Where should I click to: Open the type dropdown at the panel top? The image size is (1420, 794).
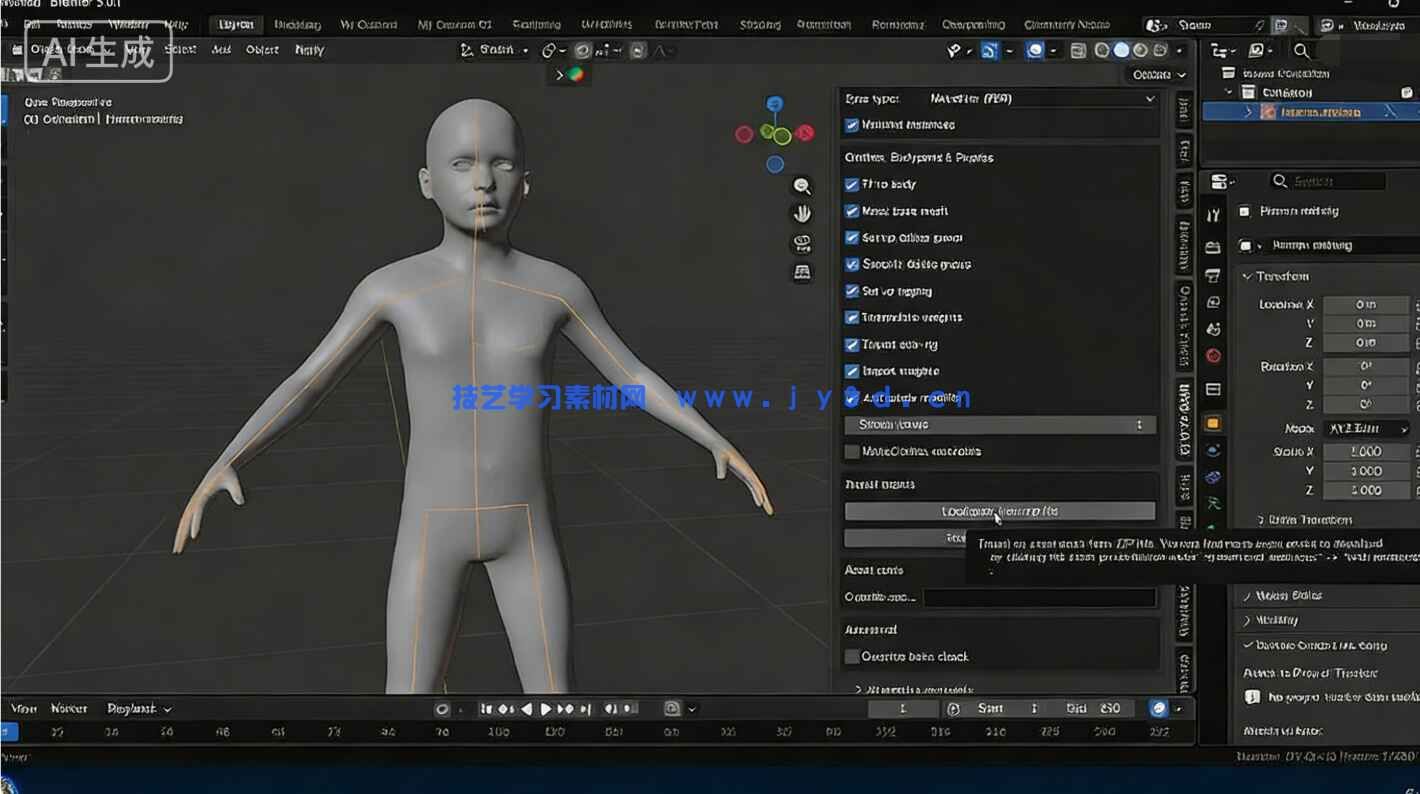(x=1040, y=98)
